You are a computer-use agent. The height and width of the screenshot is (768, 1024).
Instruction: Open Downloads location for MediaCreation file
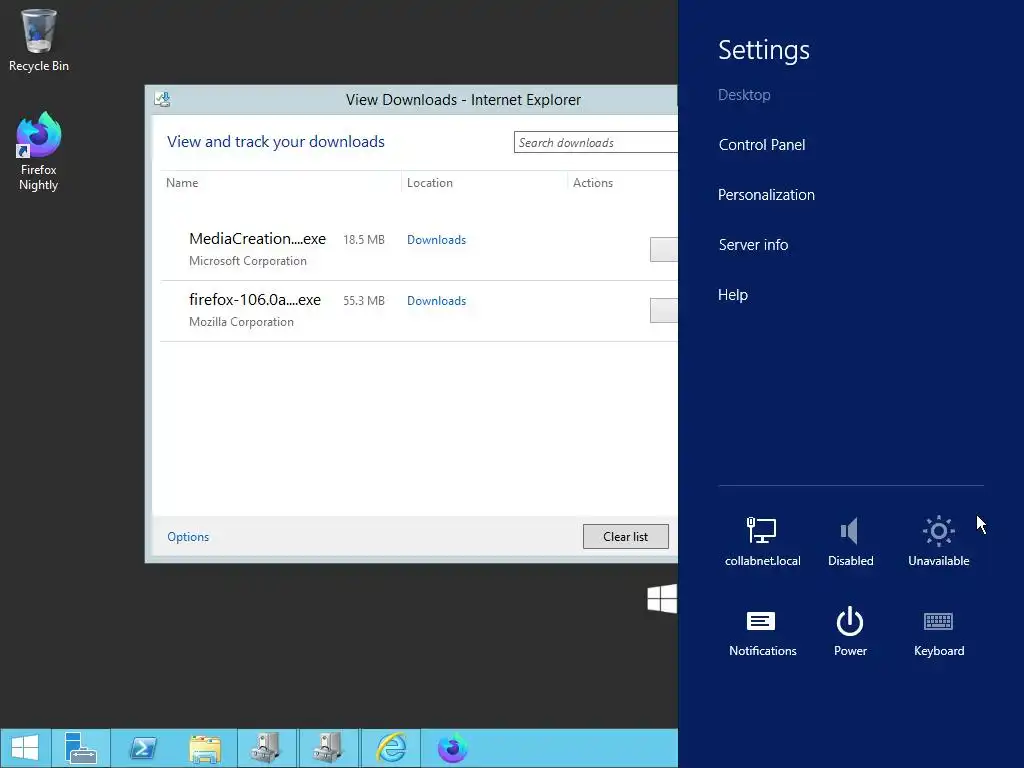point(436,240)
